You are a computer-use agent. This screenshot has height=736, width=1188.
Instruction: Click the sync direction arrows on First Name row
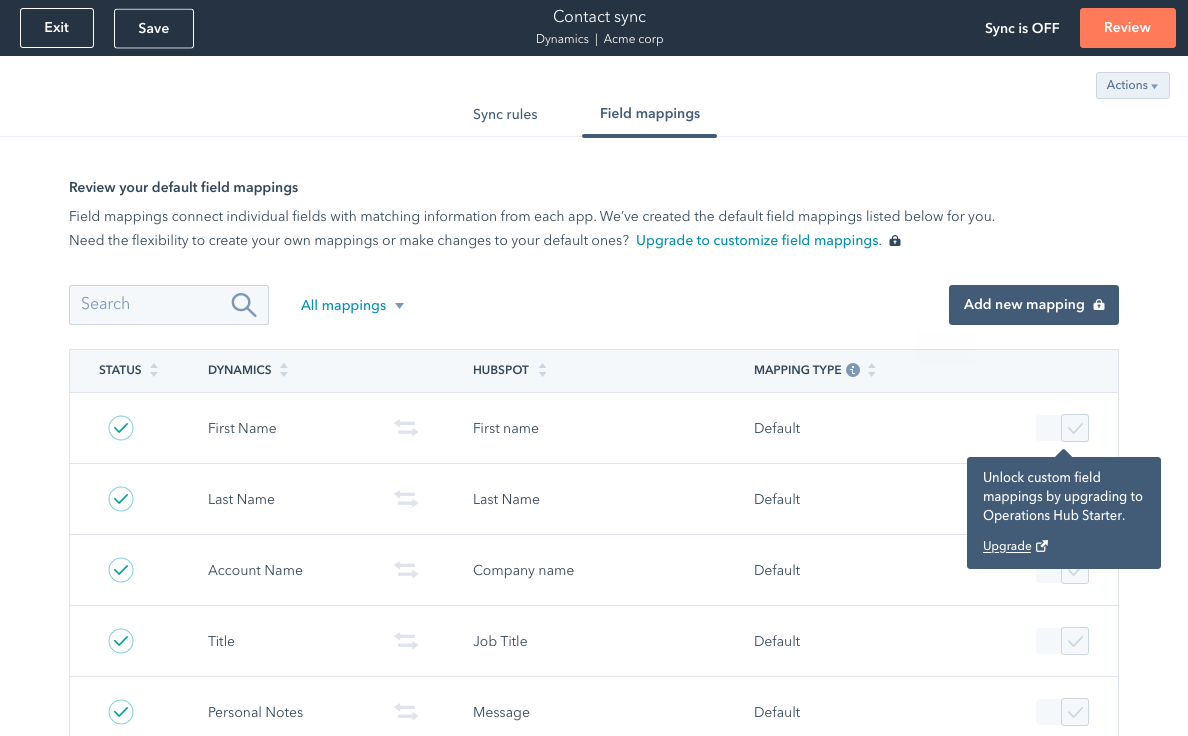pos(406,428)
